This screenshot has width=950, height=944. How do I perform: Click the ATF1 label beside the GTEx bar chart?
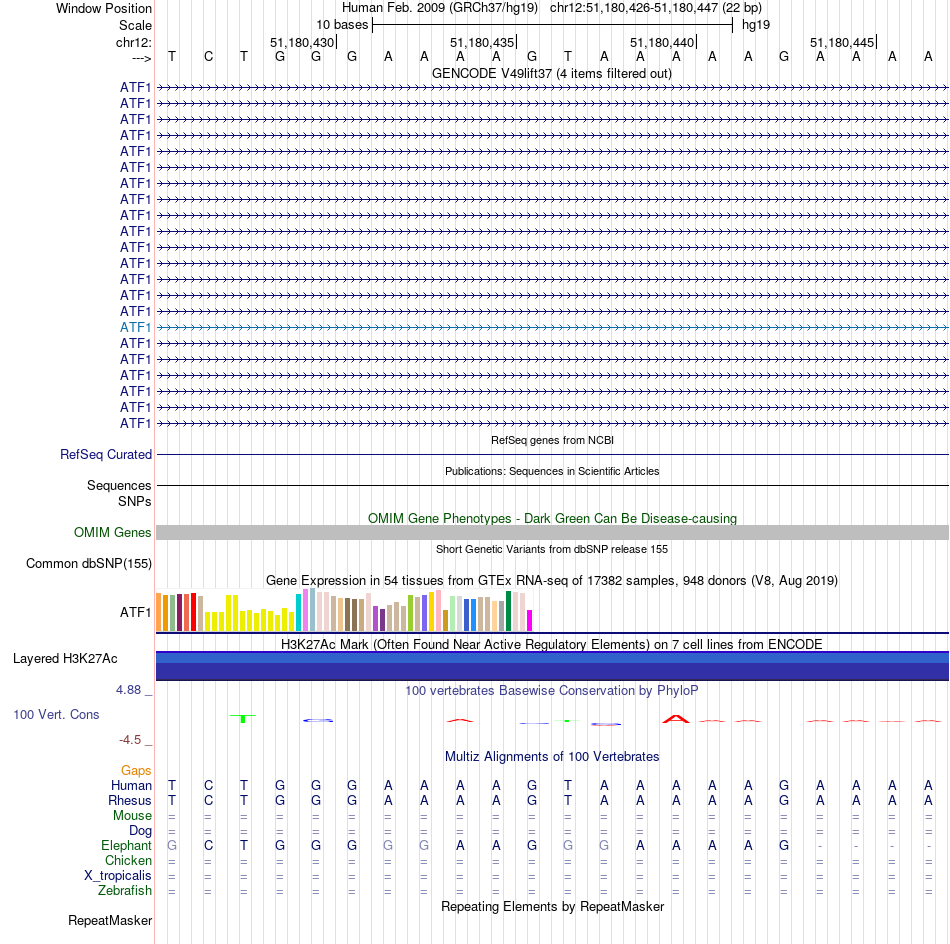pos(135,613)
